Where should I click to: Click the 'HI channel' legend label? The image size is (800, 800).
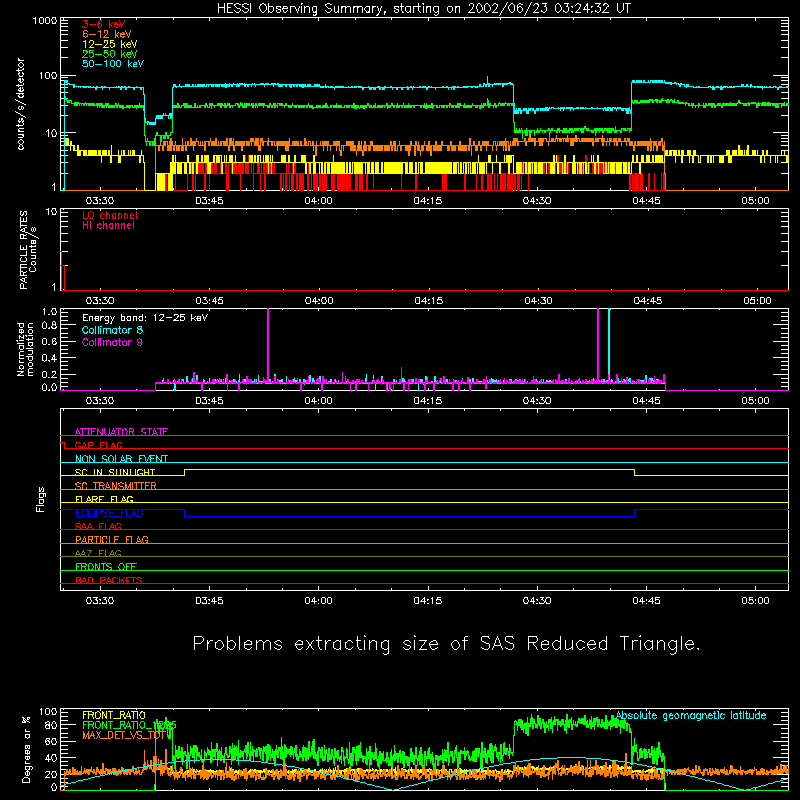tap(108, 226)
